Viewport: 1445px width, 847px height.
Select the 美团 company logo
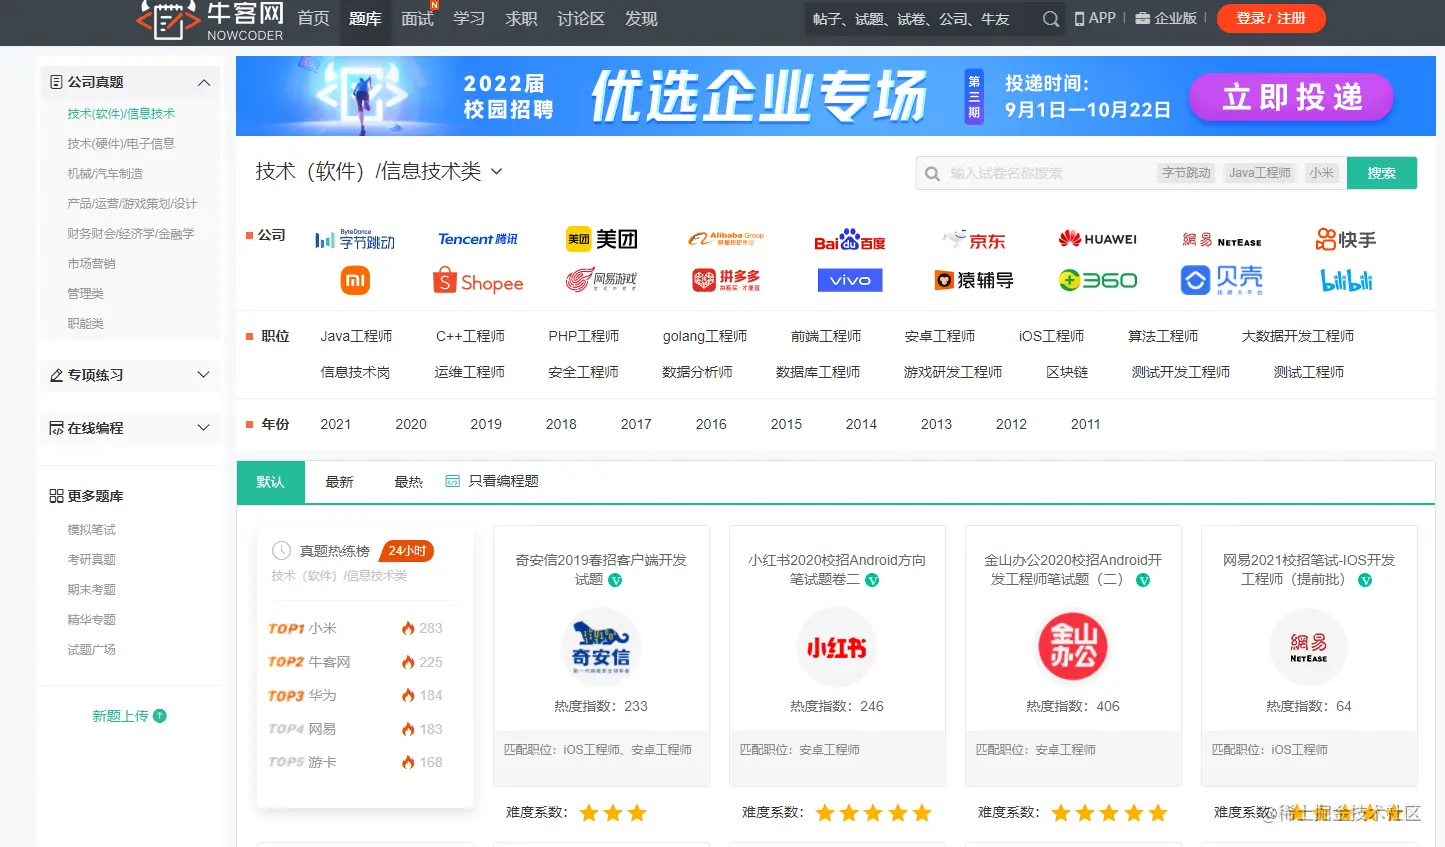(x=601, y=239)
